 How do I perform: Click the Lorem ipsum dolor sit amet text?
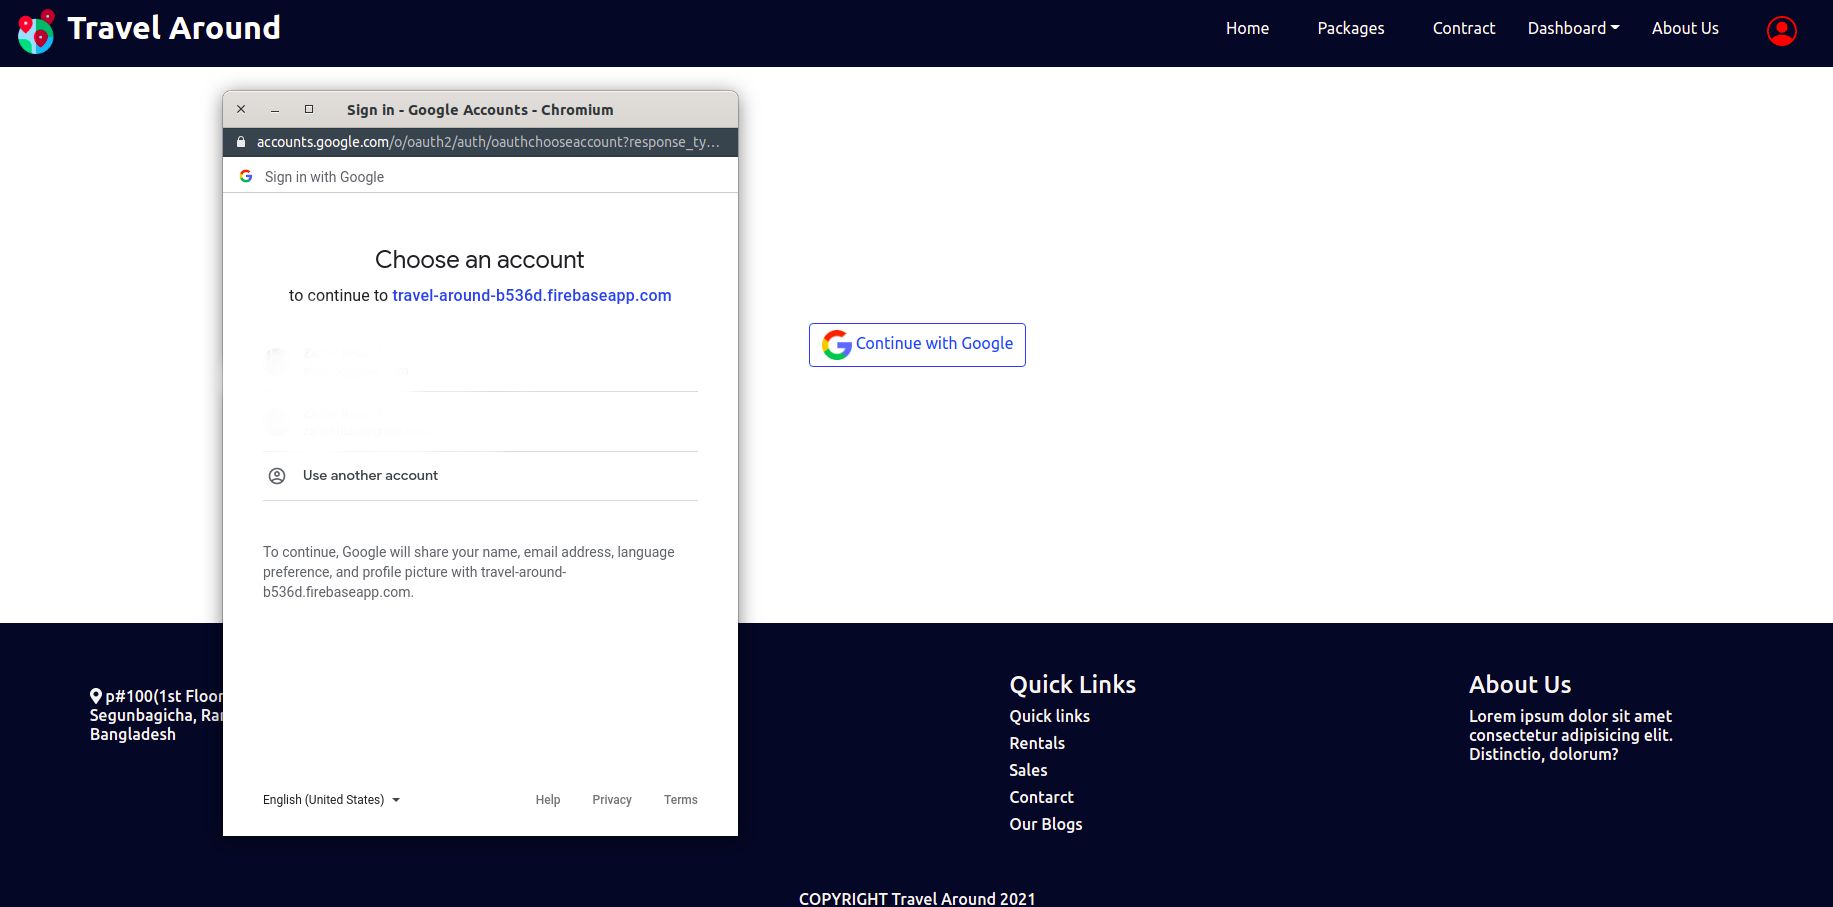point(1570,716)
